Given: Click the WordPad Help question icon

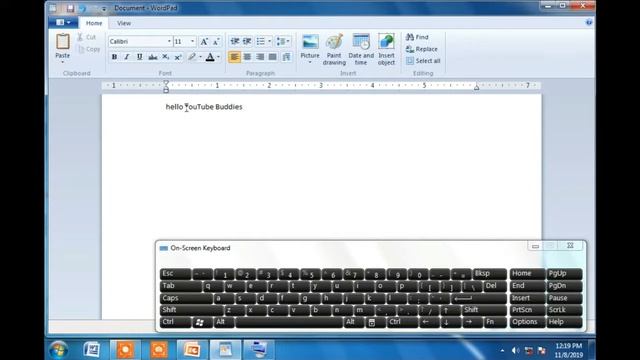Looking at the screenshot, I should (x=589, y=22).
